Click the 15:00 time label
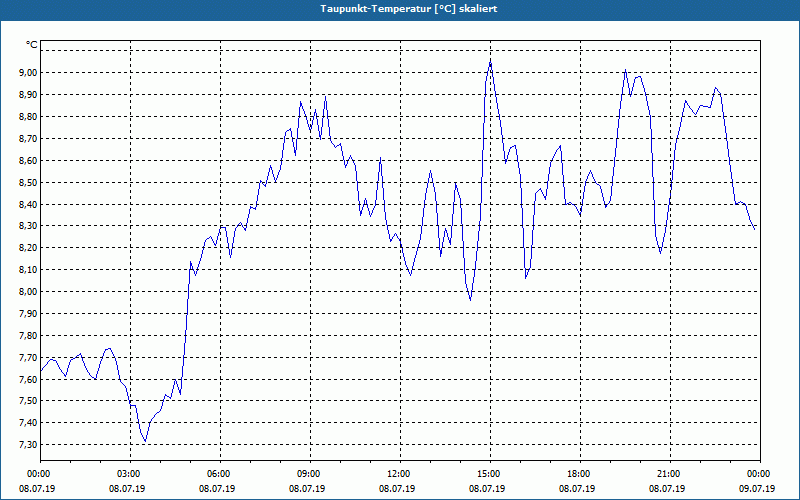 tap(490, 474)
